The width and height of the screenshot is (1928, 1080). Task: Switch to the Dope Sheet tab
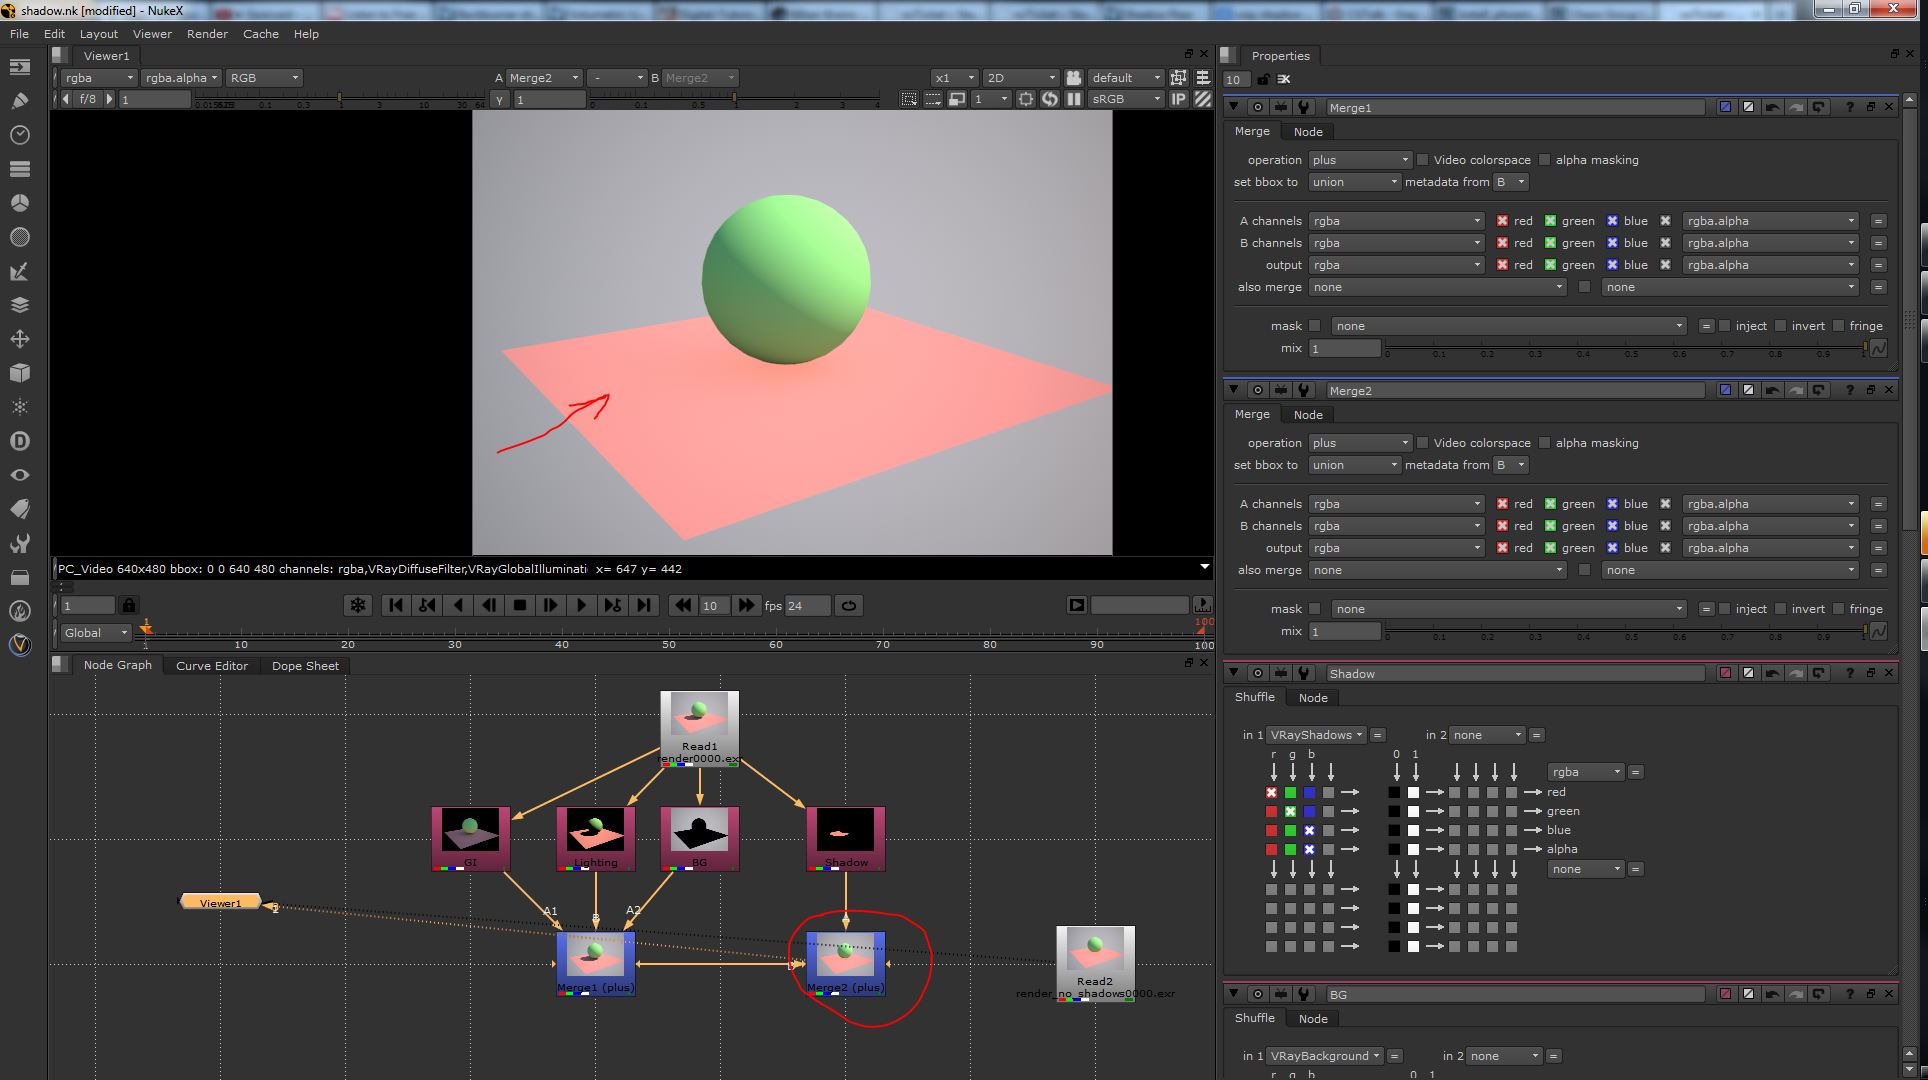pyautogui.click(x=305, y=666)
